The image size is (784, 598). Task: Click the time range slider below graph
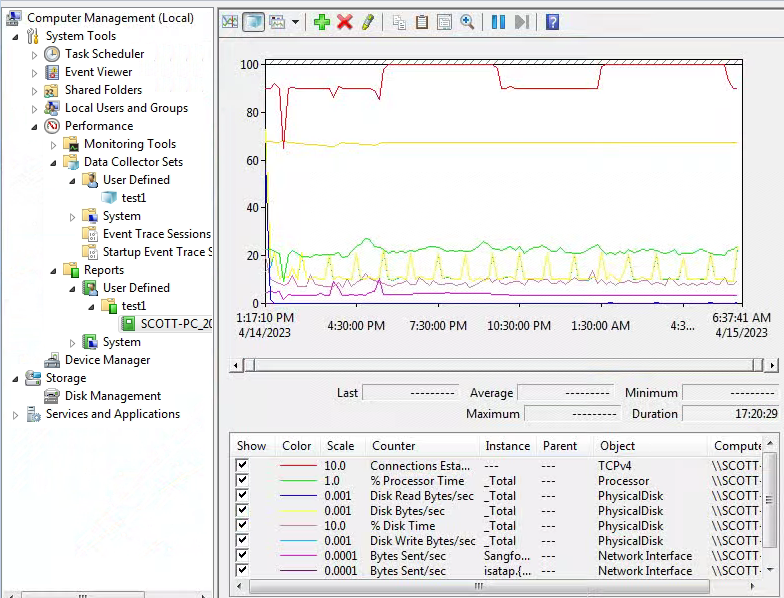(x=500, y=366)
